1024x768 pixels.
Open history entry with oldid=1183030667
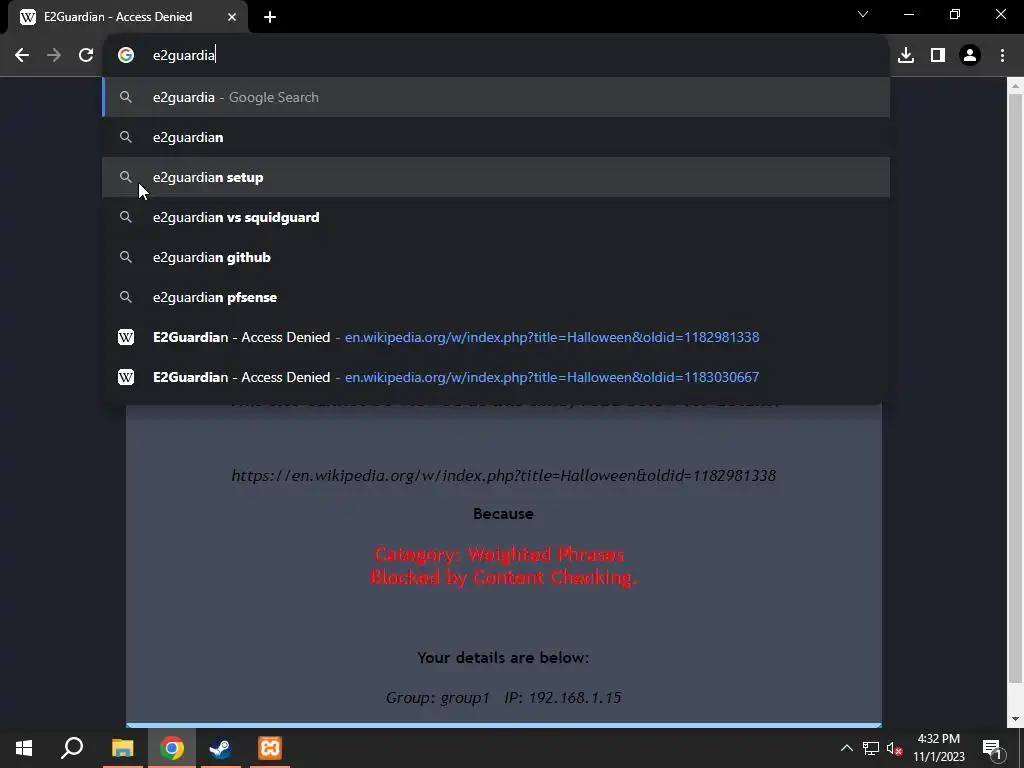(496, 377)
